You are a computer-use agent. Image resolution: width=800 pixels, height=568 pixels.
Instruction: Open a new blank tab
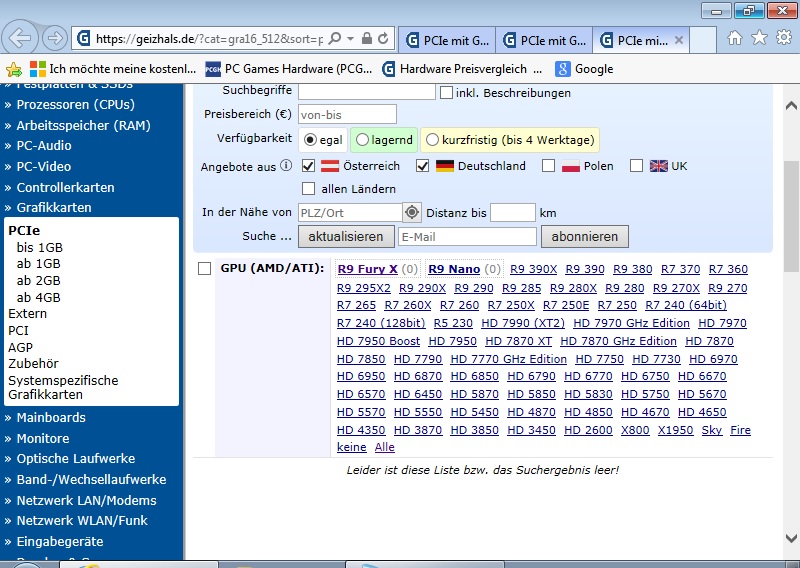point(703,40)
